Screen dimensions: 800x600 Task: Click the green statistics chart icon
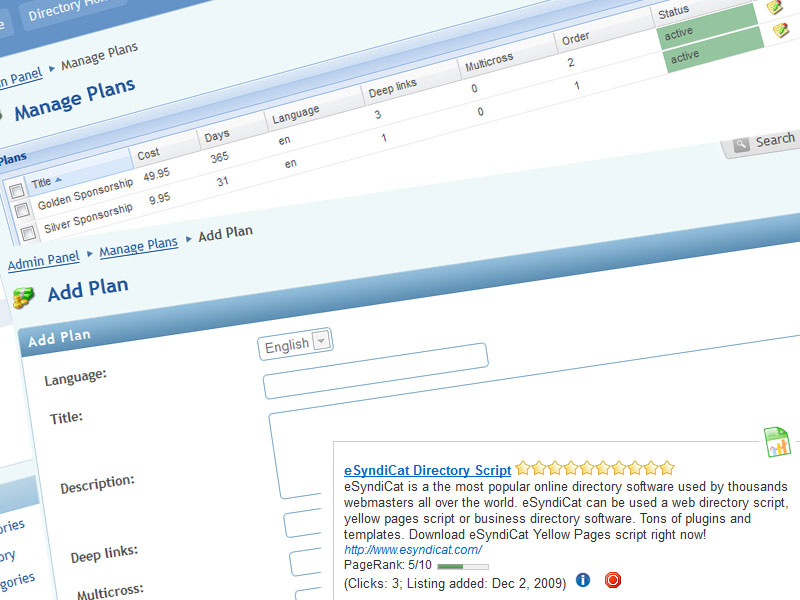pos(777,442)
